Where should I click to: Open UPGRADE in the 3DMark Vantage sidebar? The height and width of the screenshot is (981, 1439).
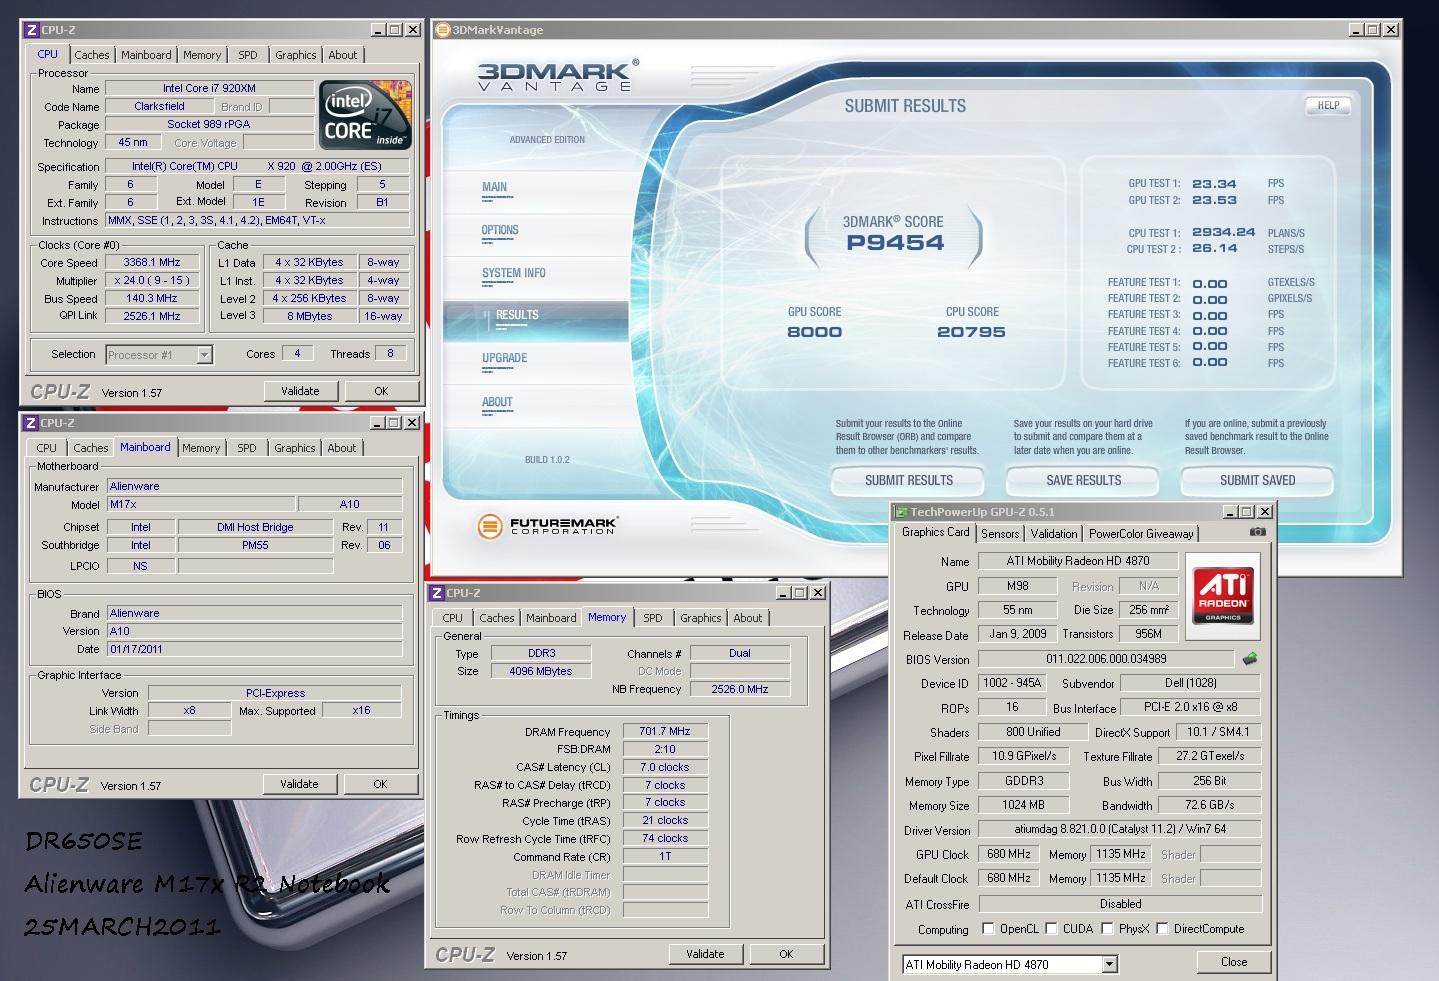pyautogui.click(x=504, y=358)
